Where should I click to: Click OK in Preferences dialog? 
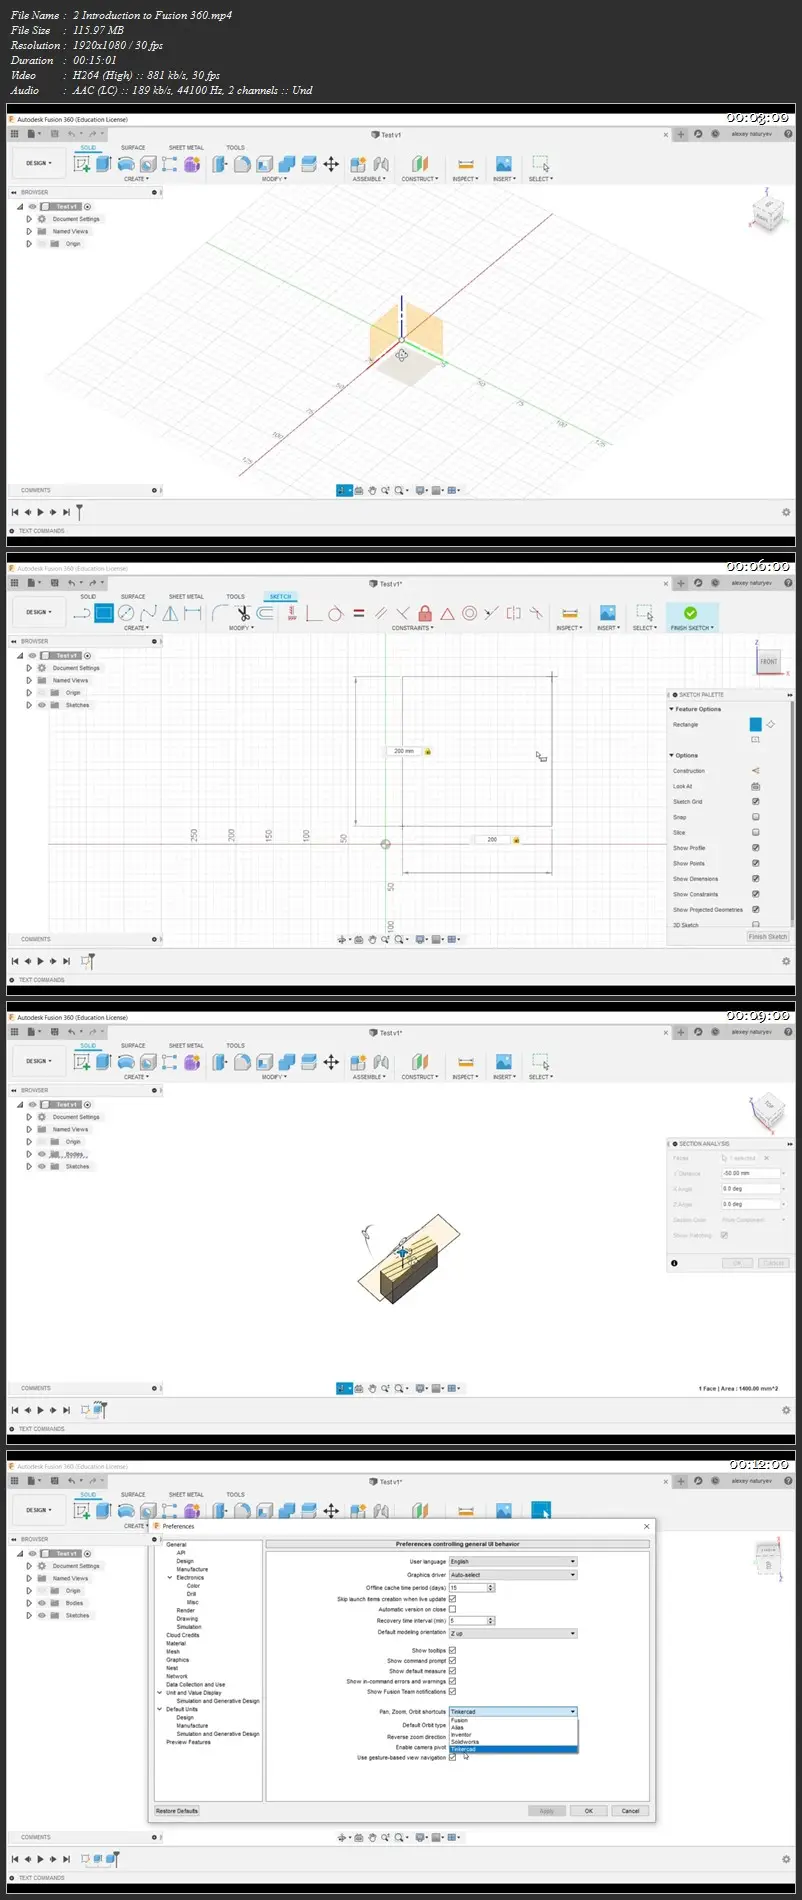tap(589, 1811)
